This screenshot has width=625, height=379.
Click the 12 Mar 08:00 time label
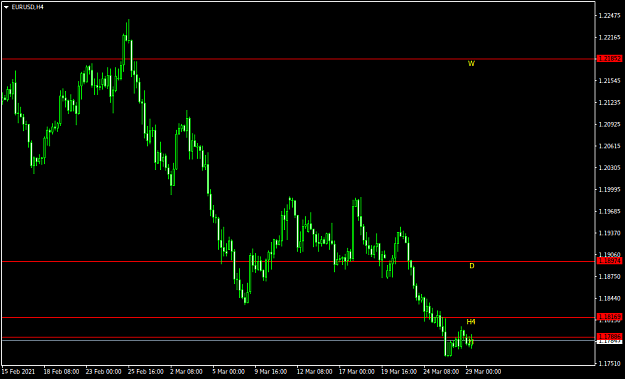tap(315, 372)
